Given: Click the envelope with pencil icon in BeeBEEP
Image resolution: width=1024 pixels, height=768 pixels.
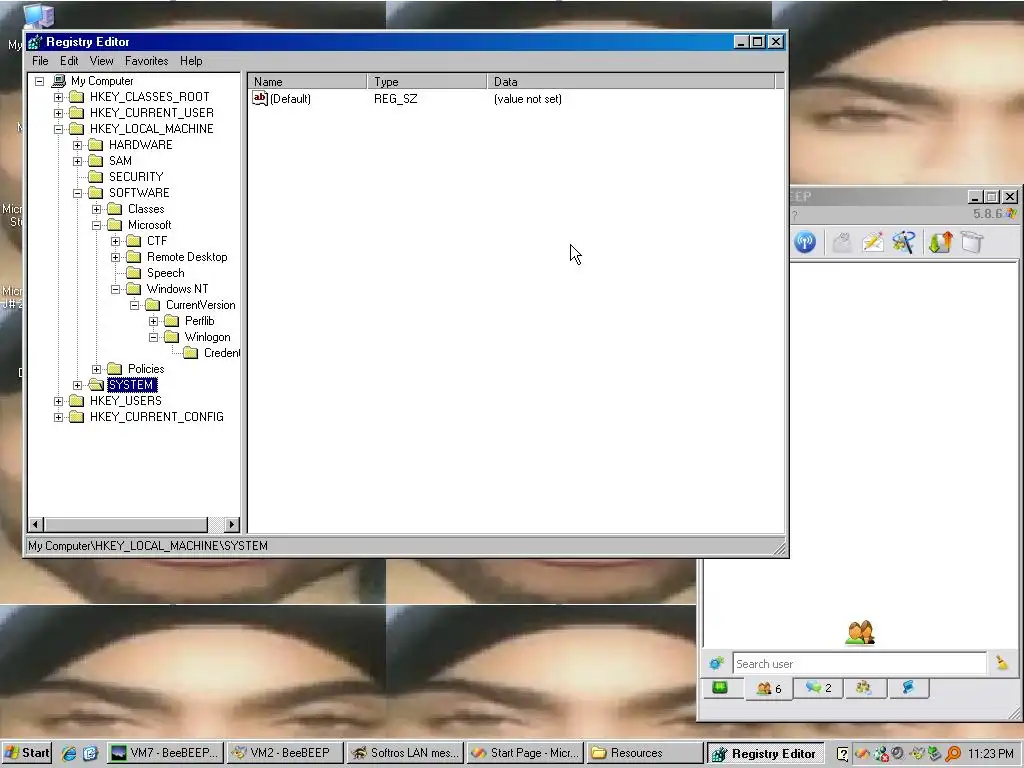Looking at the screenshot, I should (873, 242).
